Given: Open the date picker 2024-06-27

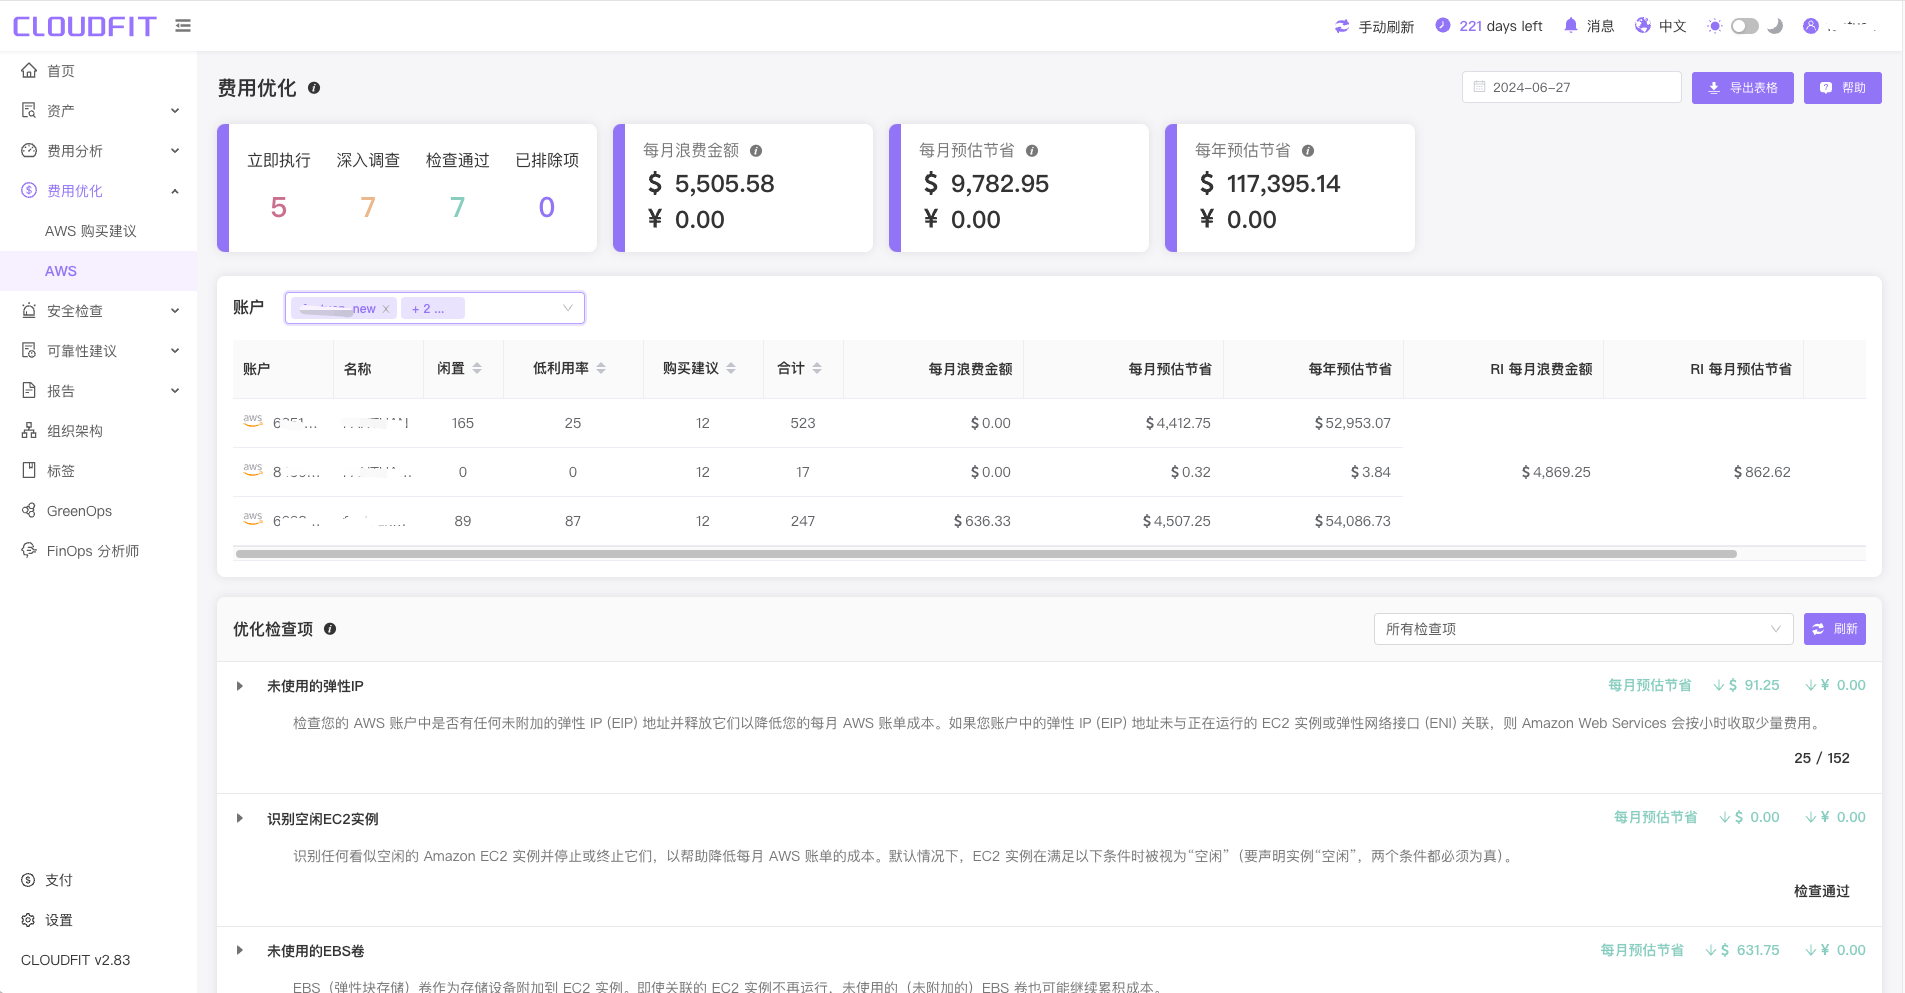Looking at the screenshot, I should point(1571,87).
